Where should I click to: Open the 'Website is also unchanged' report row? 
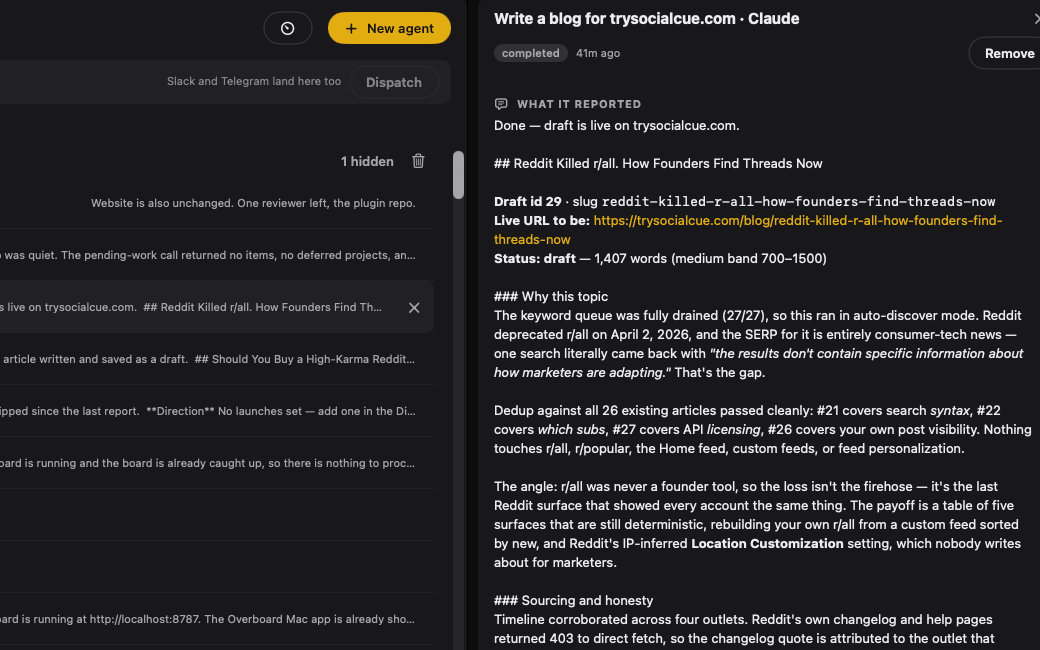217,203
